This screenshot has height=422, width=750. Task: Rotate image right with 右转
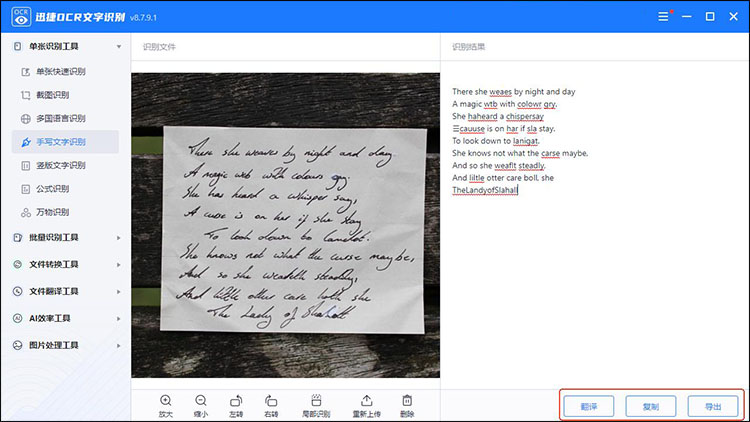271,400
